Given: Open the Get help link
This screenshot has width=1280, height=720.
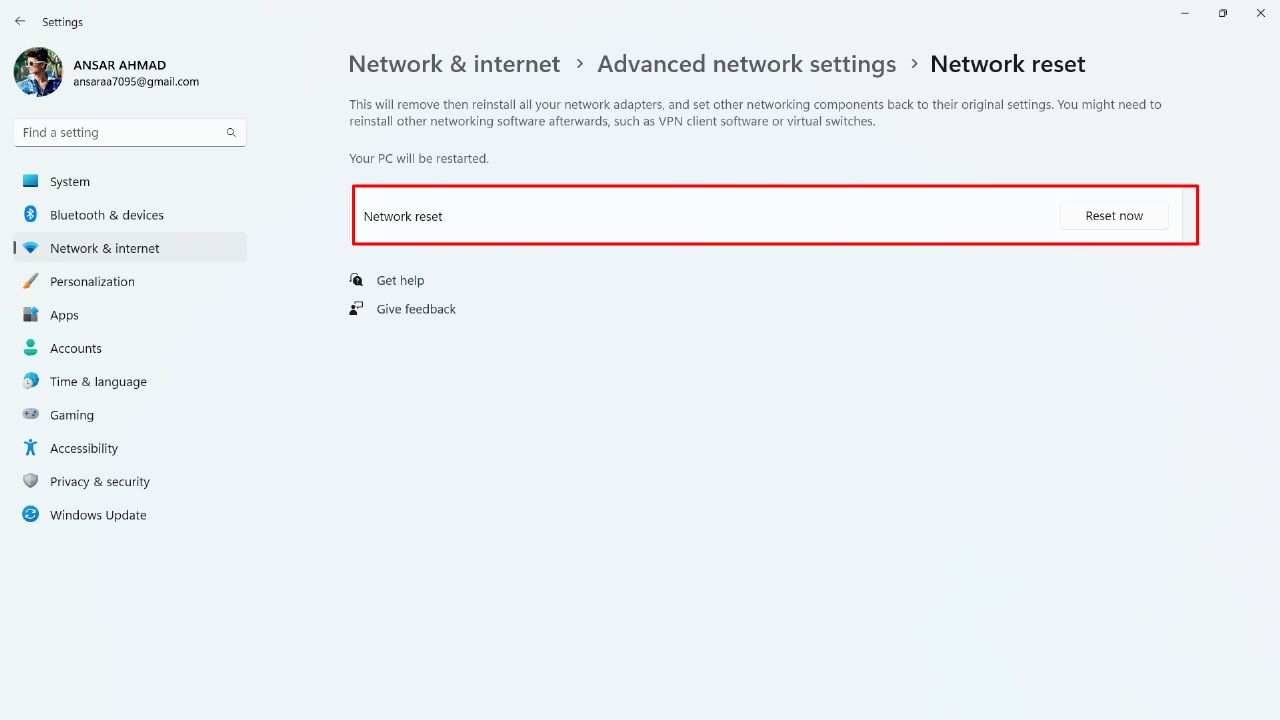Looking at the screenshot, I should pos(400,280).
